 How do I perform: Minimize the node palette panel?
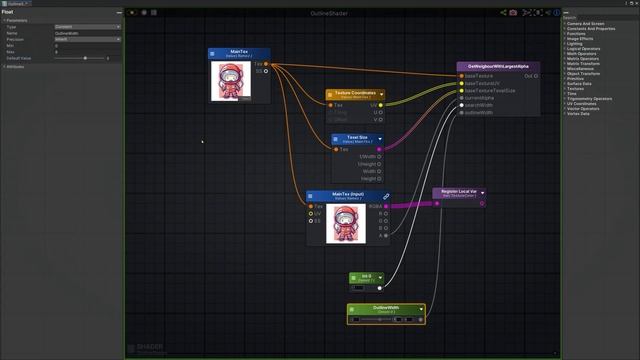point(566,13)
